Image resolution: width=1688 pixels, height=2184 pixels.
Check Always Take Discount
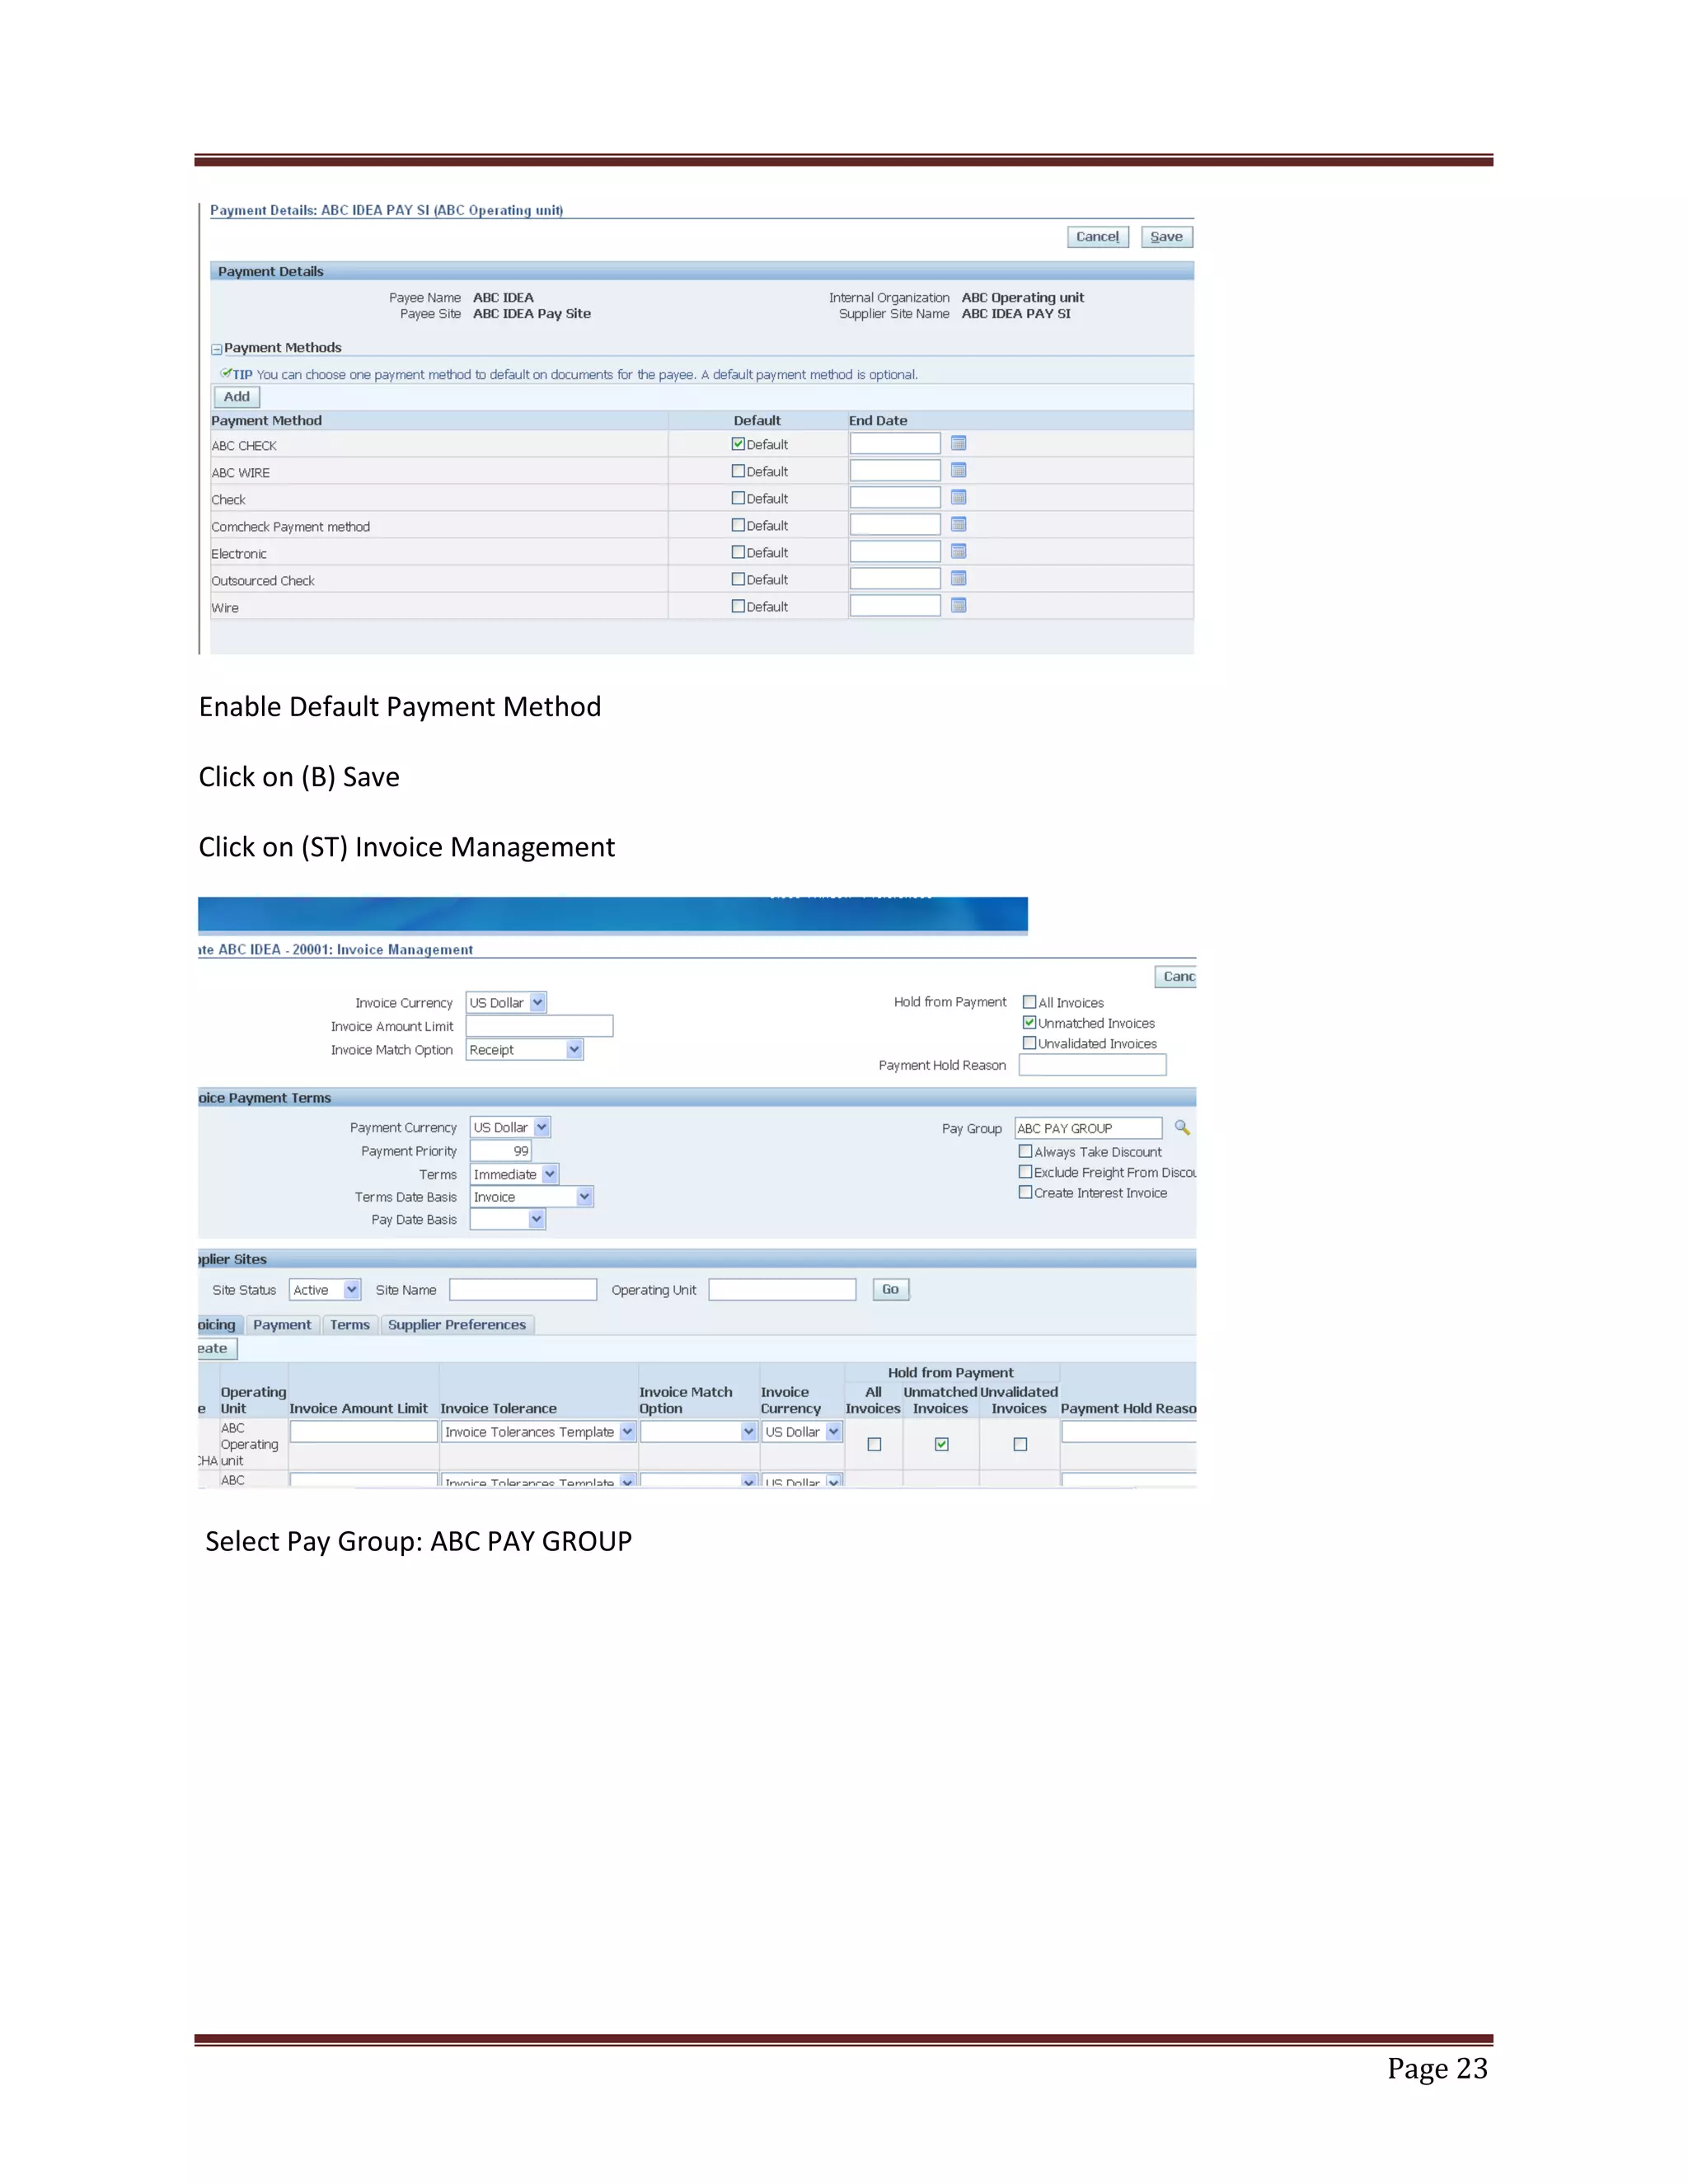click(1025, 1151)
